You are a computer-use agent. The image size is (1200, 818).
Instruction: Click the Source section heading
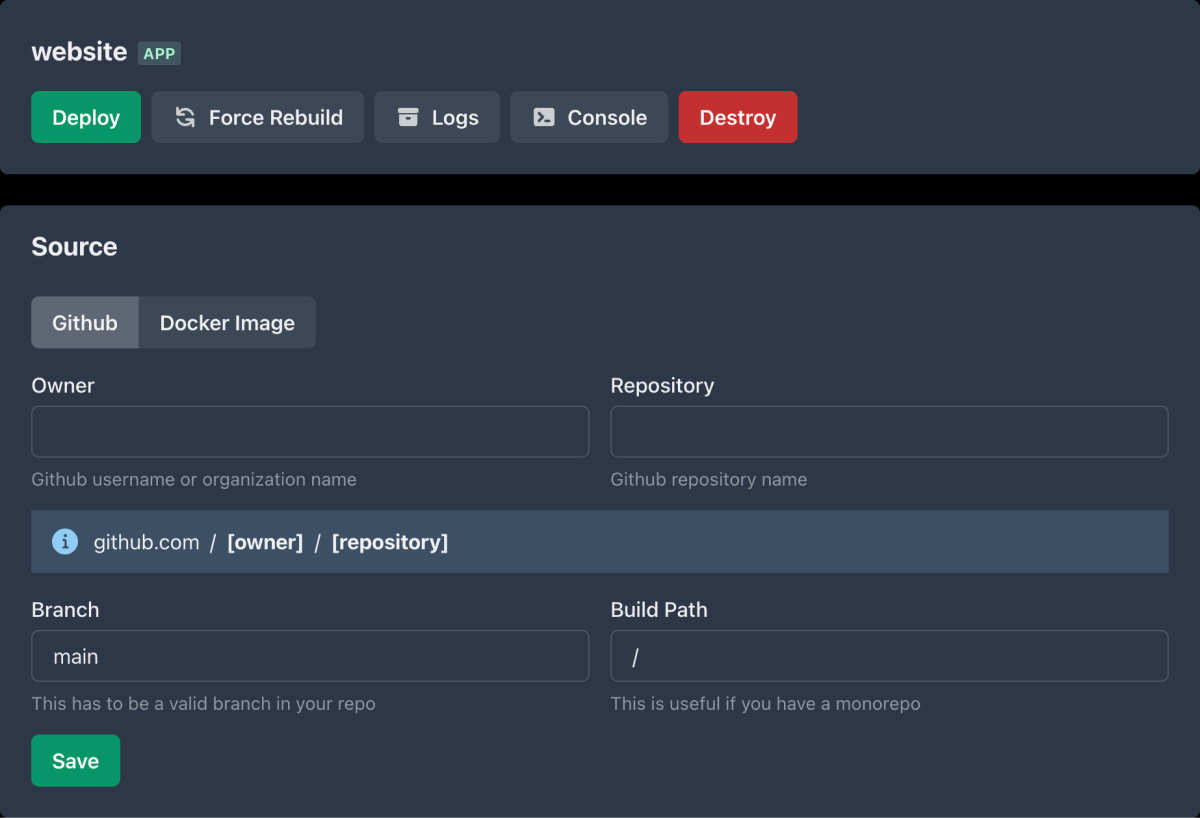[74, 247]
